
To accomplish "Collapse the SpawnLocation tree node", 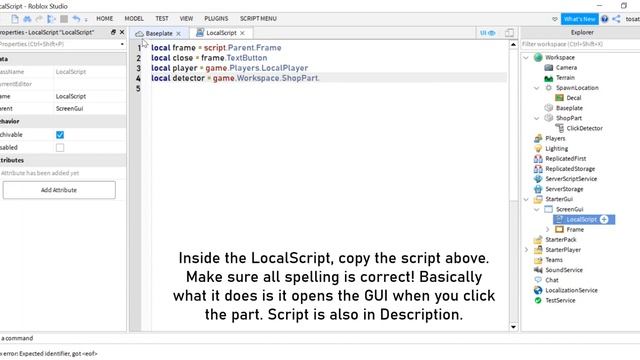I will tap(537, 88).
